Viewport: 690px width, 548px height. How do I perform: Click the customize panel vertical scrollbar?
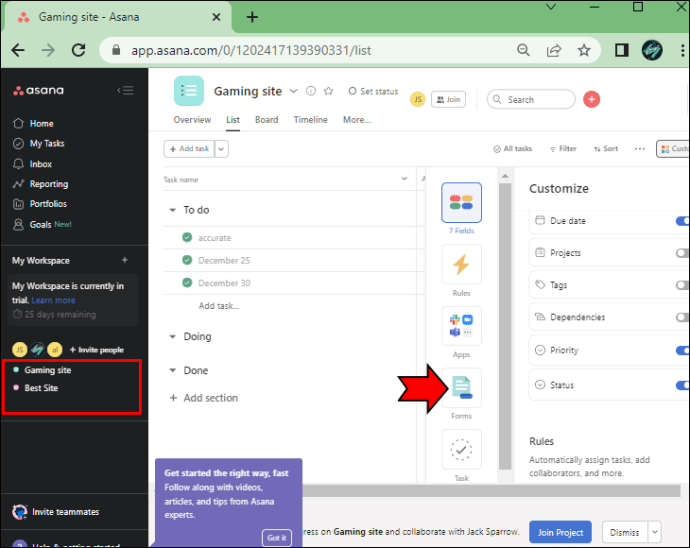[x=505, y=324]
